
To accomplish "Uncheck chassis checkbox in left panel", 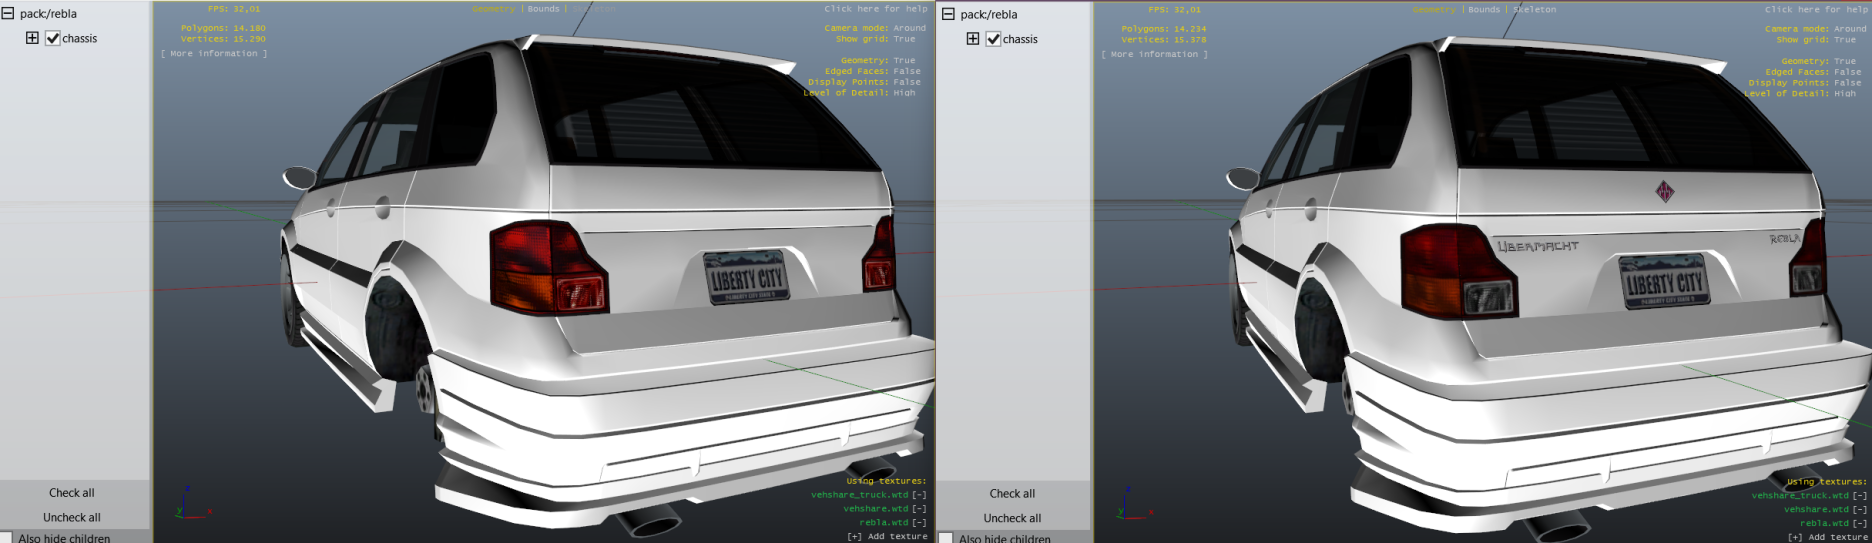I will coord(53,38).
